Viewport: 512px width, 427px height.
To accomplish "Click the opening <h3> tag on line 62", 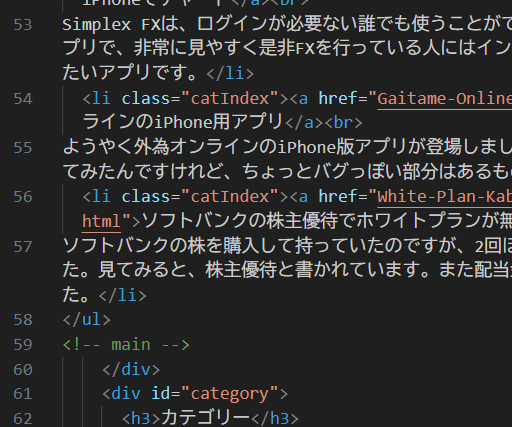I will [x=141, y=418].
